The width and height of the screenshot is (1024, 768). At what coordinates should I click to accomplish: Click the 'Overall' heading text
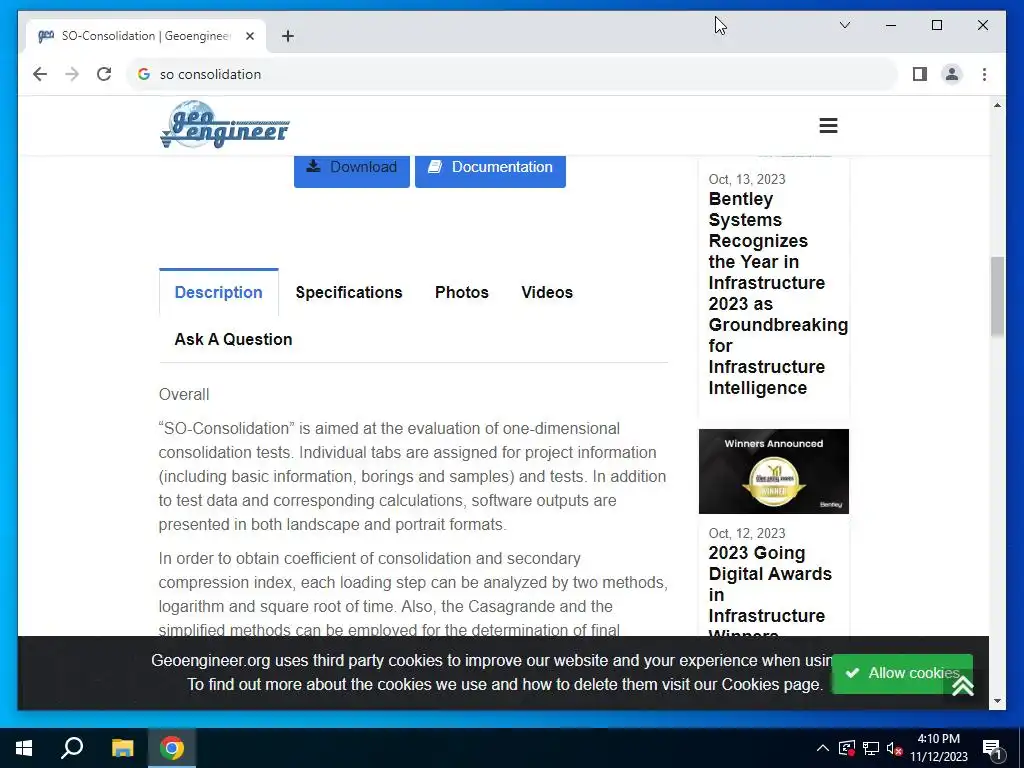pyautogui.click(x=184, y=394)
